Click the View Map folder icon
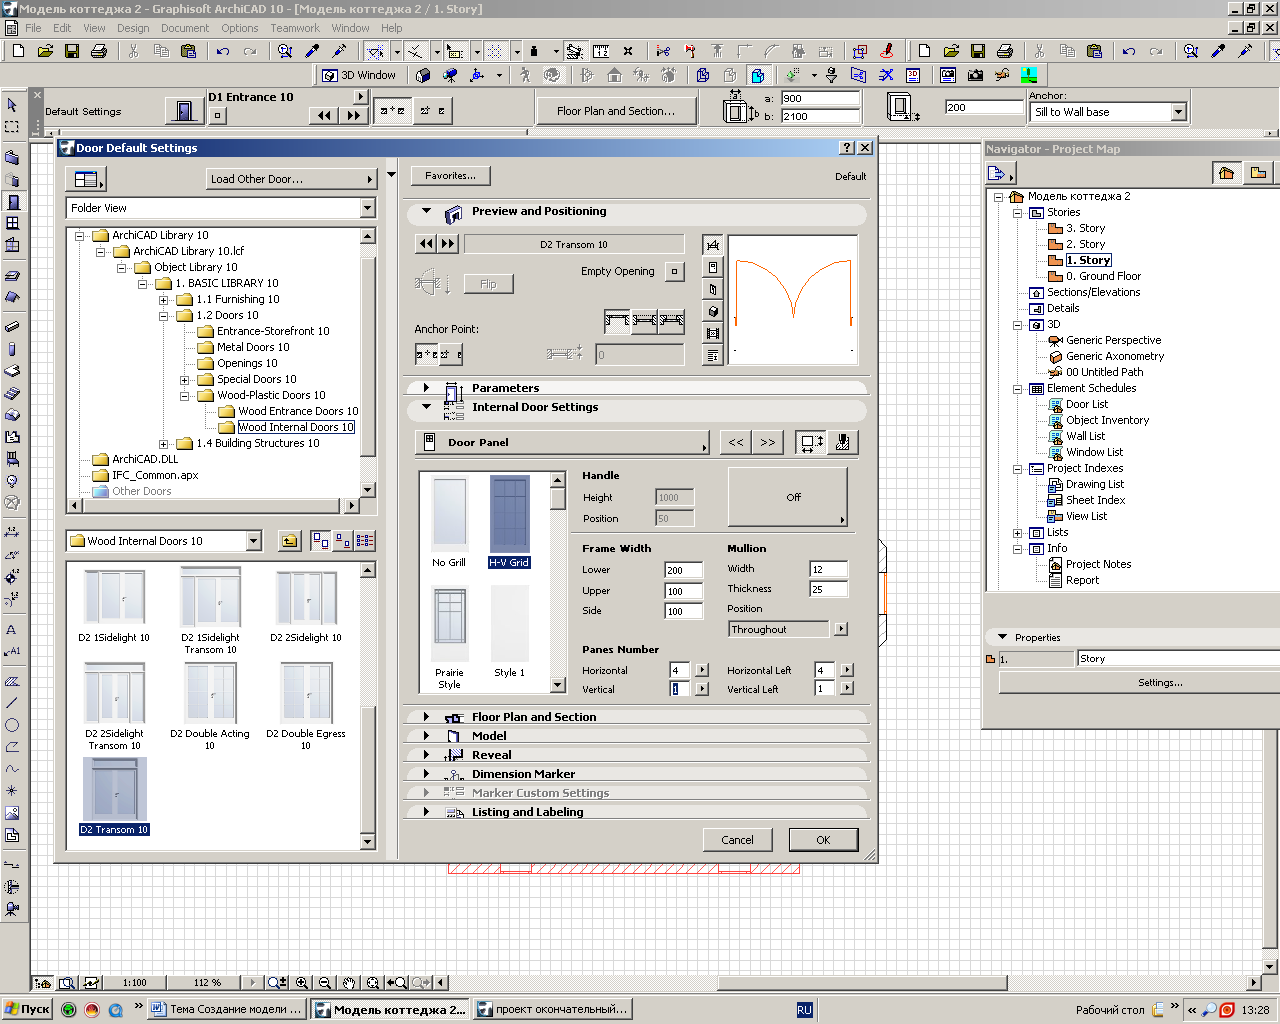Screen dimensions: 1280x1024 [1258, 173]
